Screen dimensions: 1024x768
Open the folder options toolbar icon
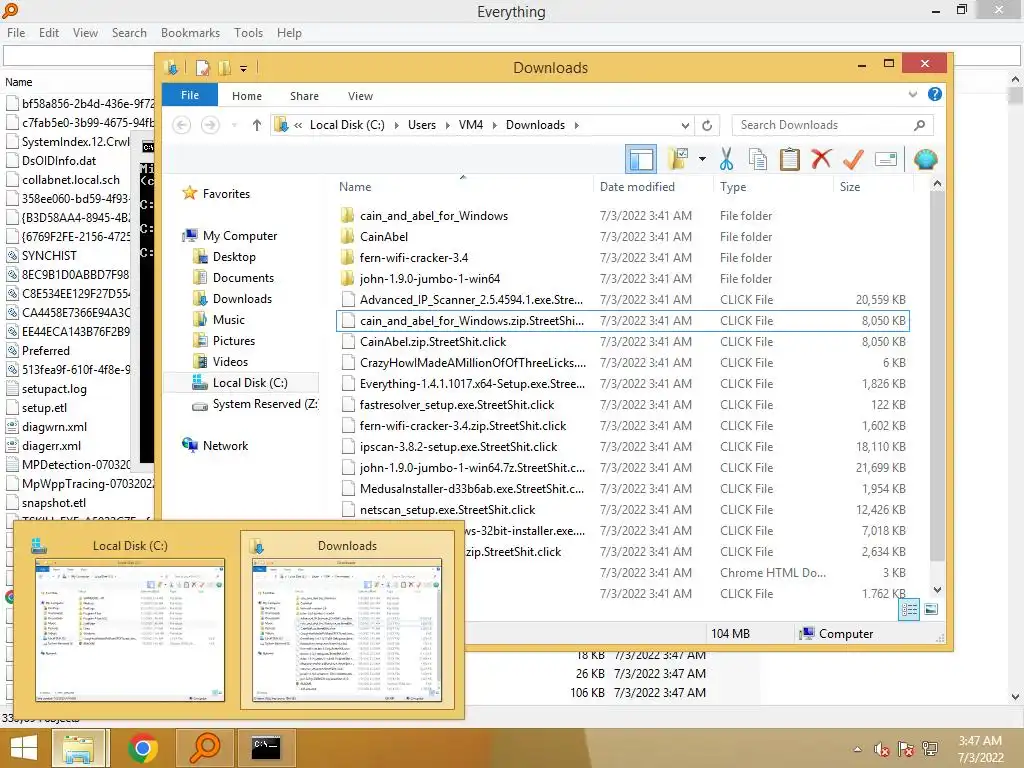(x=679, y=159)
